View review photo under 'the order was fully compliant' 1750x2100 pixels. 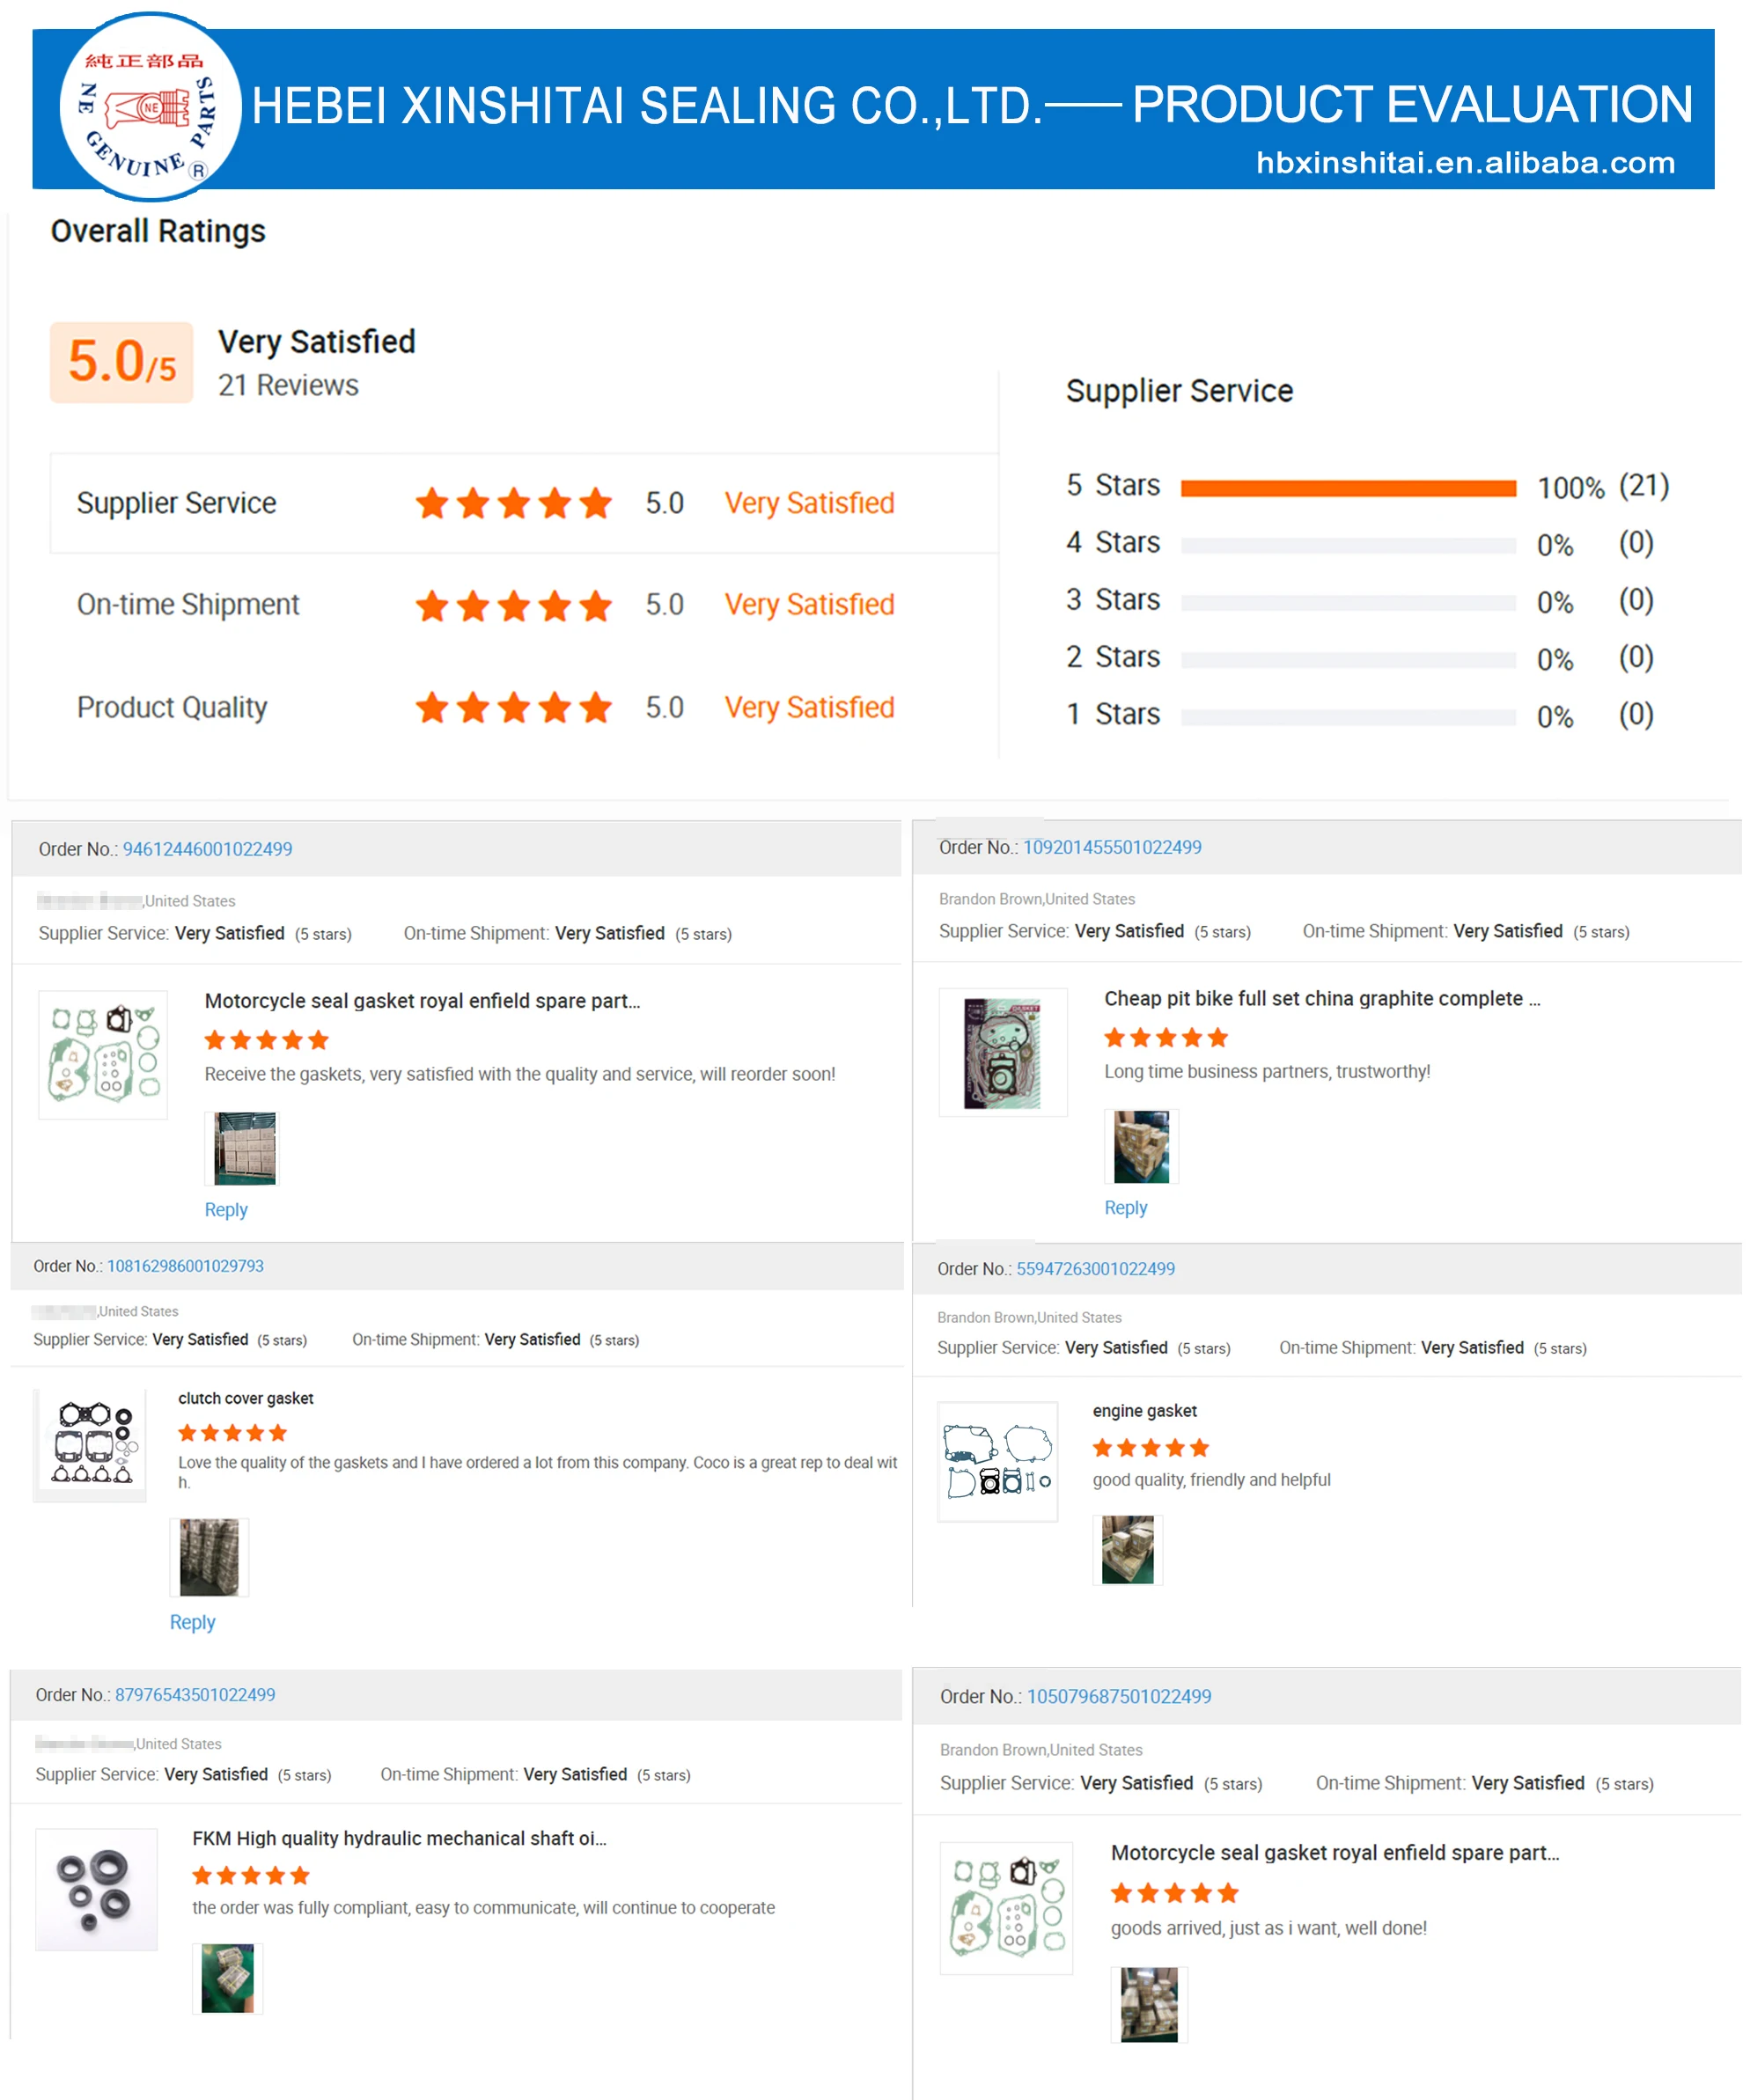click(x=227, y=1978)
